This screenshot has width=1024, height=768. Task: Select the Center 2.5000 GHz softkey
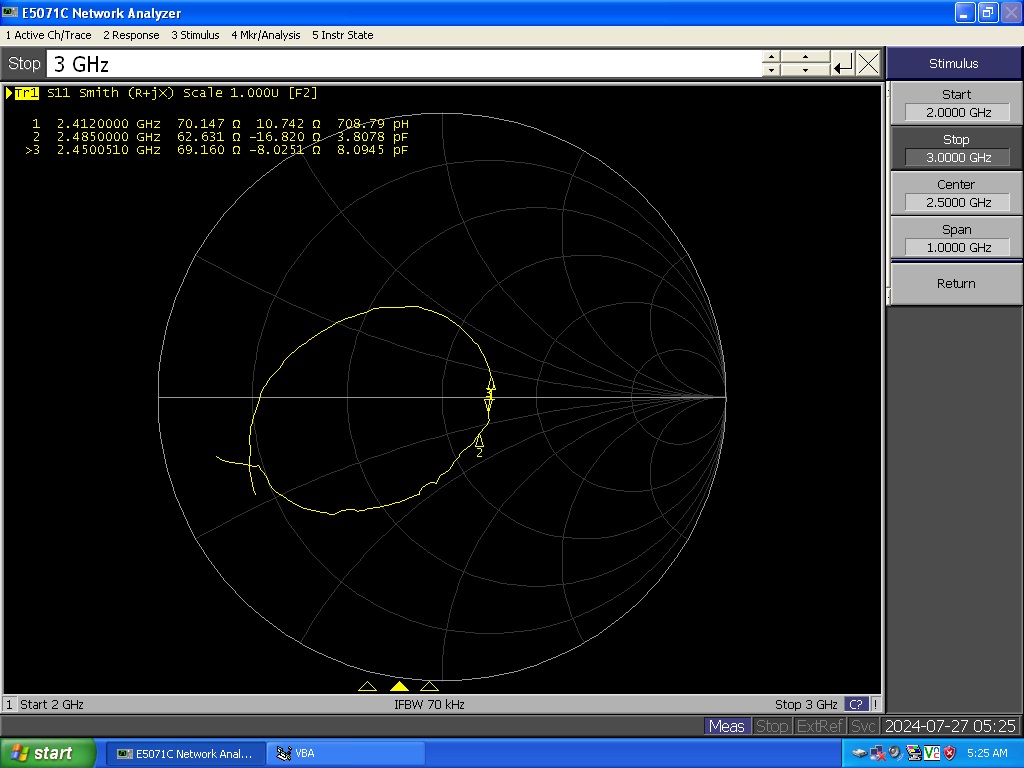point(956,194)
